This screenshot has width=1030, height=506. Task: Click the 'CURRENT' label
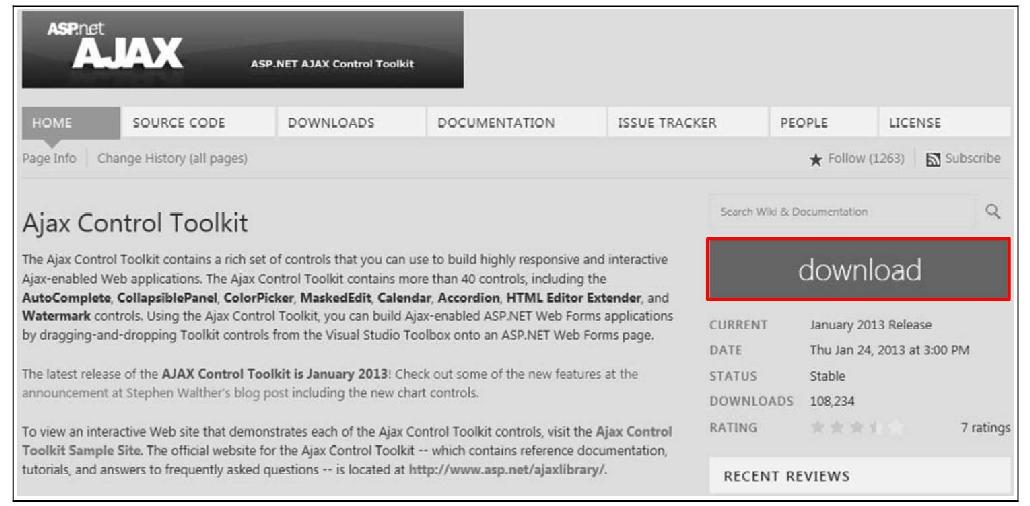click(738, 325)
